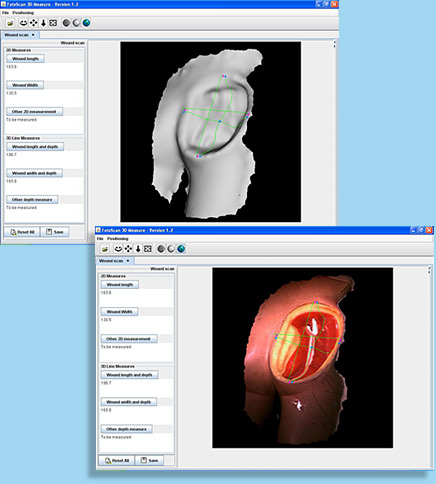Viewport: 436px width, 484px height.
Task: Four-arrow move icon in back grayscale window
Action: (33, 23)
